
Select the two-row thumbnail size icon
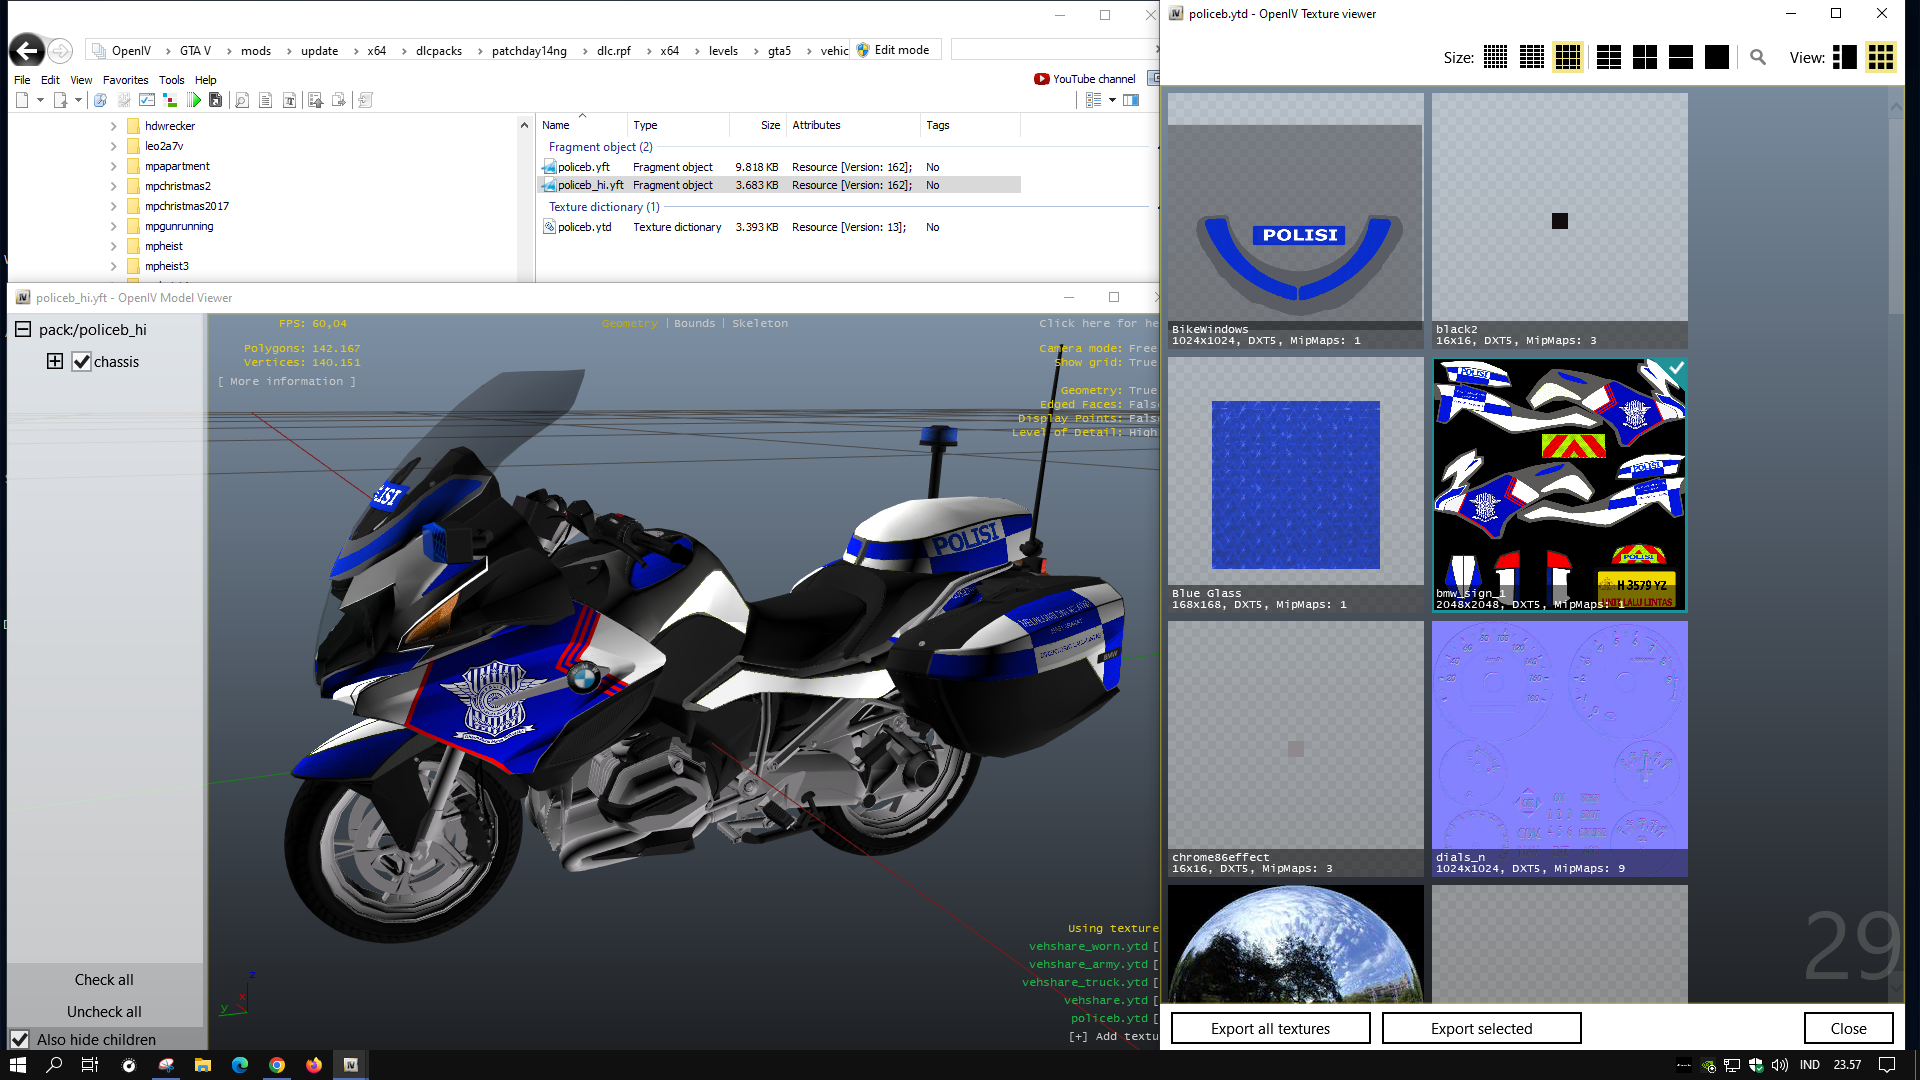(x=1680, y=58)
